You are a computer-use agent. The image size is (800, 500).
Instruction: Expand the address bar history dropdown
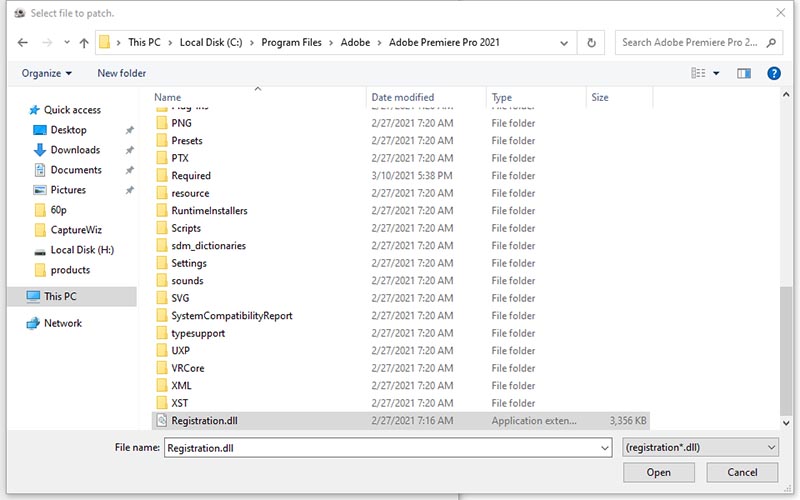[564, 43]
